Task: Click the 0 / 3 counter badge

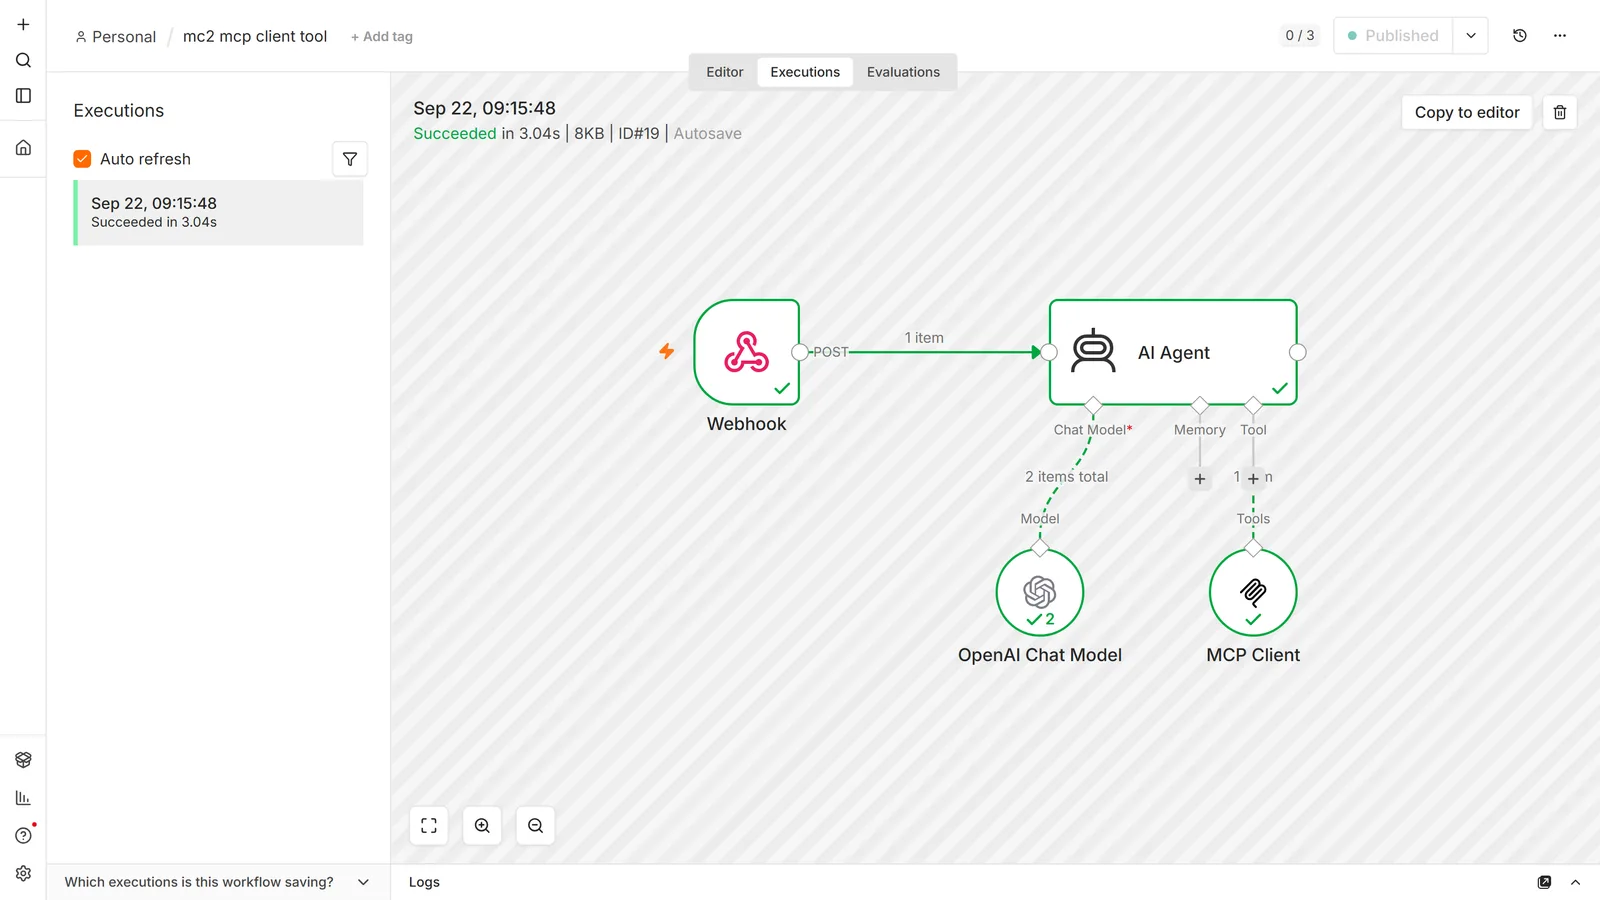Action: point(1300,36)
